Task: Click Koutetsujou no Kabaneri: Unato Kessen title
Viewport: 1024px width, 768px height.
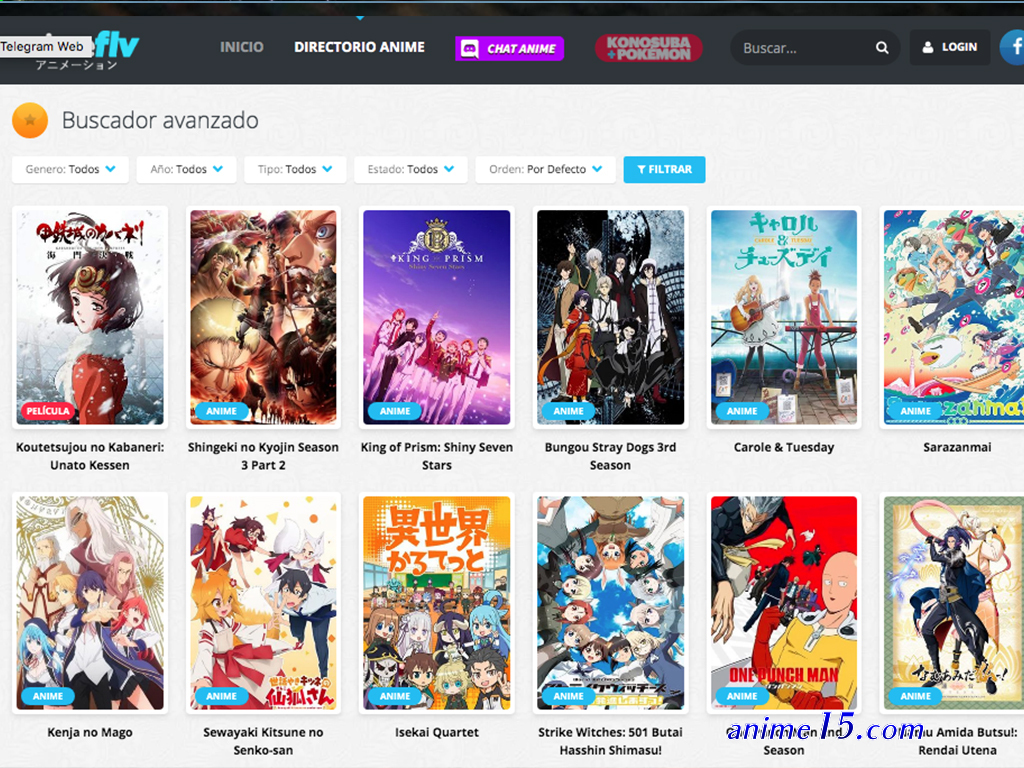Action: tap(90, 456)
